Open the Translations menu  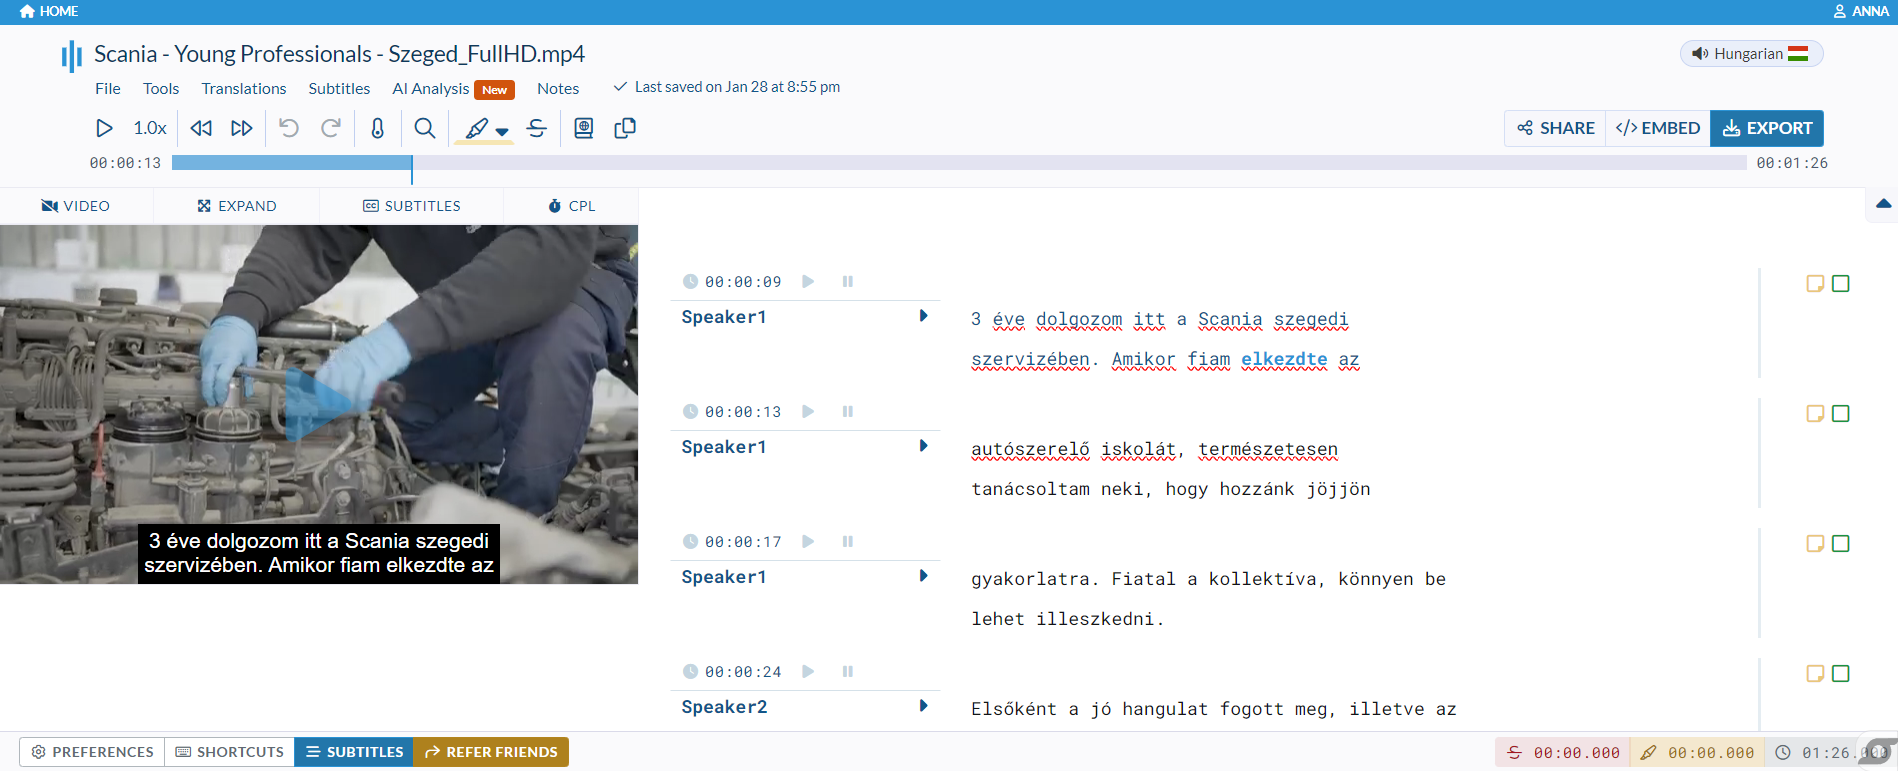pyautogui.click(x=243, y=89)
